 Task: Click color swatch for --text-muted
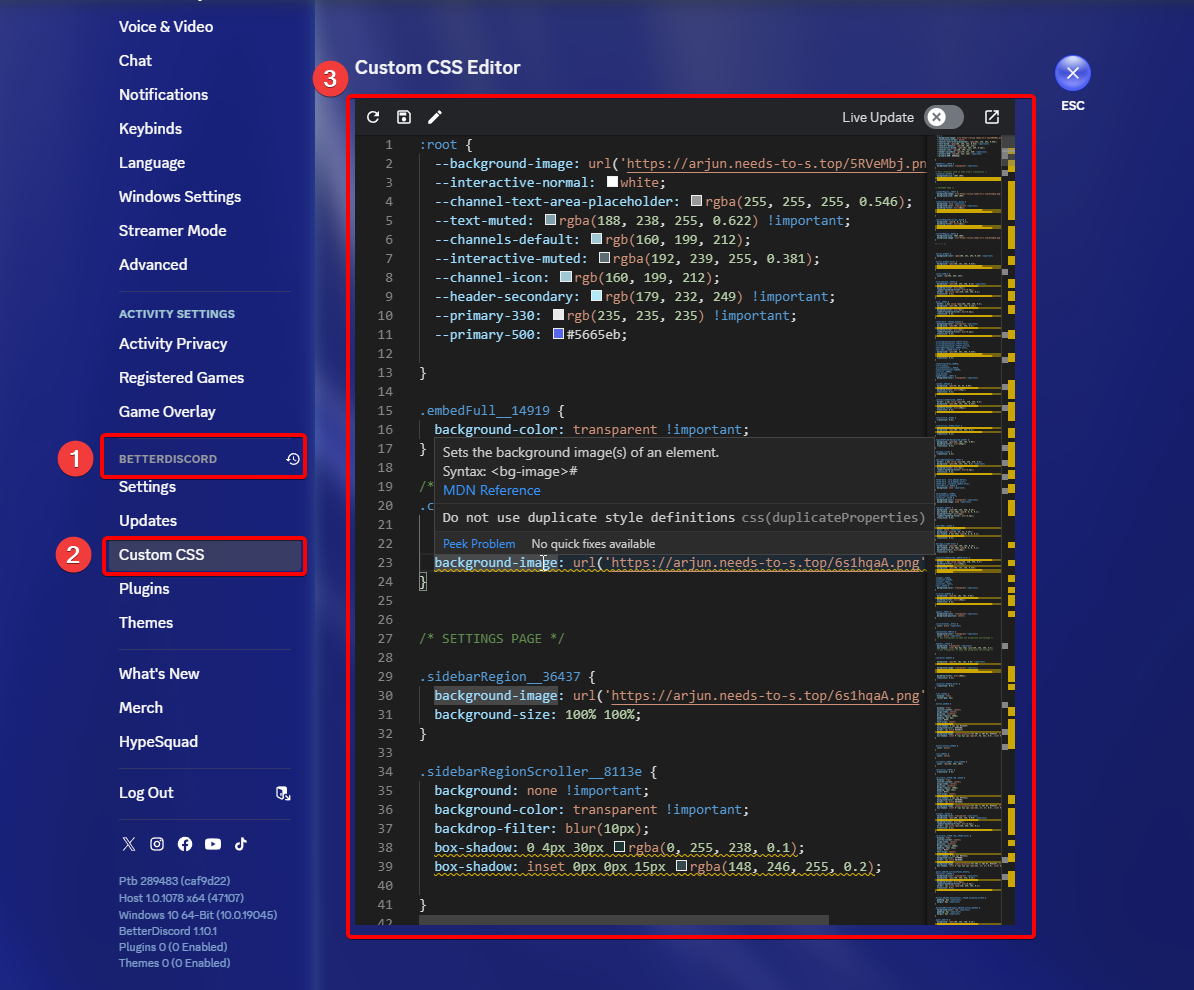click(x=551, y=220)
